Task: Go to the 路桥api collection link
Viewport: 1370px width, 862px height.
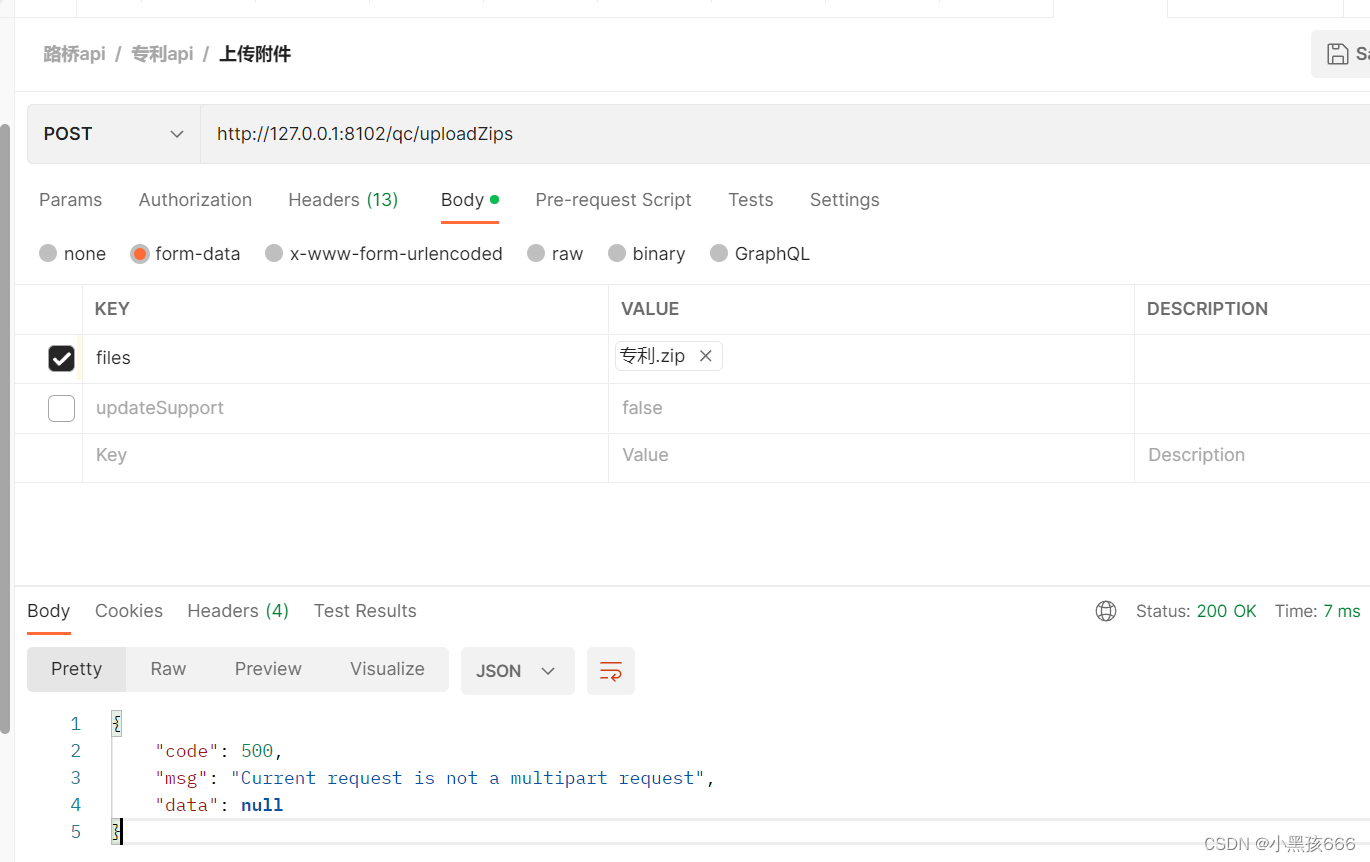Action: 74,53
